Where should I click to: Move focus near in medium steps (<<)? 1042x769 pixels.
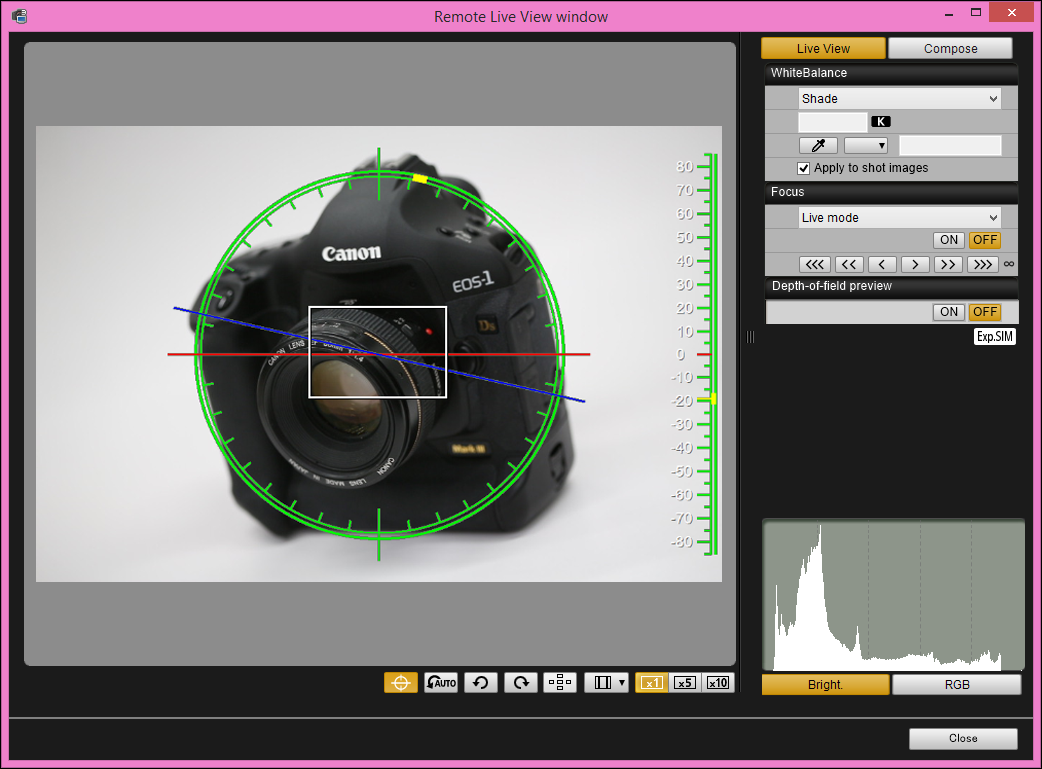coord(849,265)
